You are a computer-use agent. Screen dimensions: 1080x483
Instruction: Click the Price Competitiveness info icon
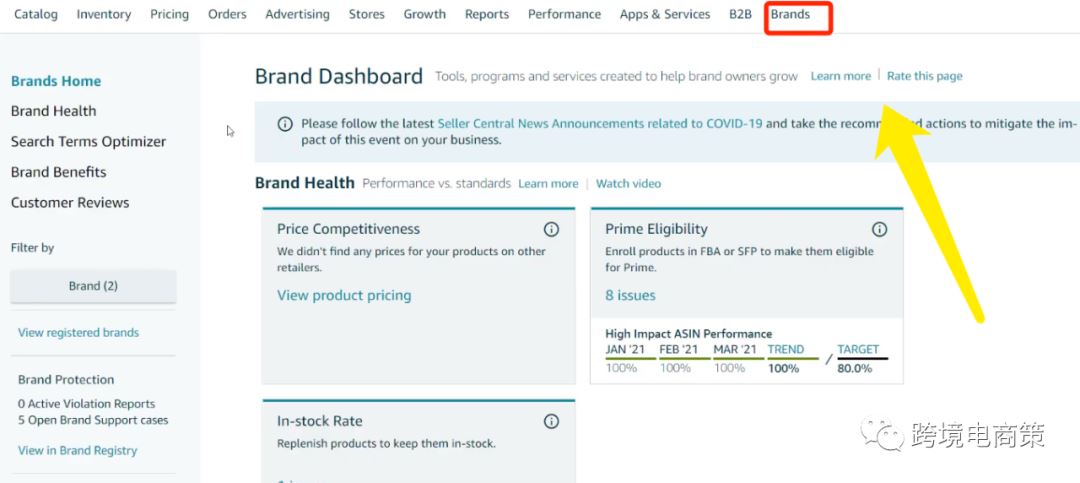point(551,229)
